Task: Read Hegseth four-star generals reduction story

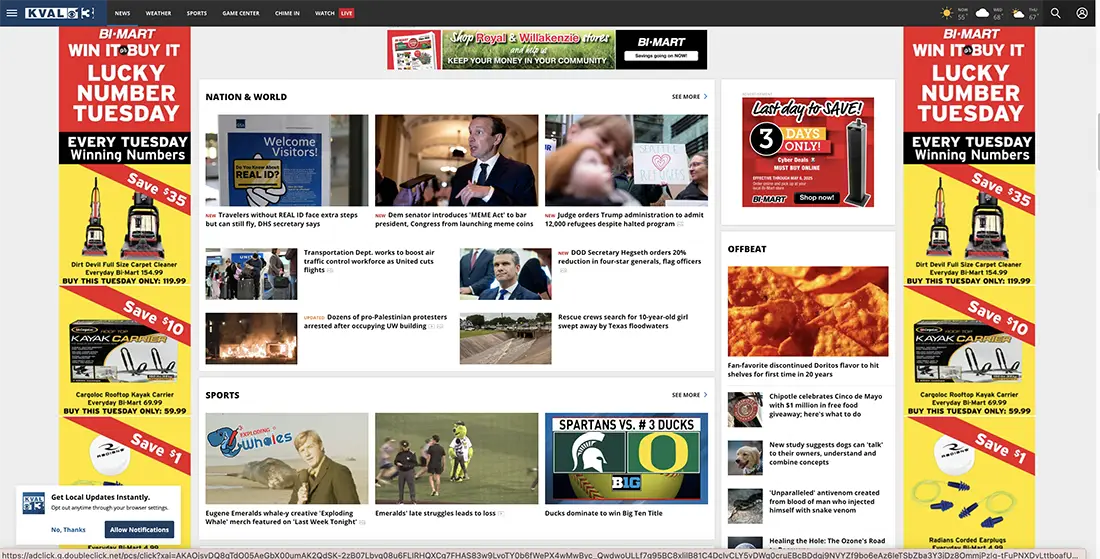Action: [629, 257]
